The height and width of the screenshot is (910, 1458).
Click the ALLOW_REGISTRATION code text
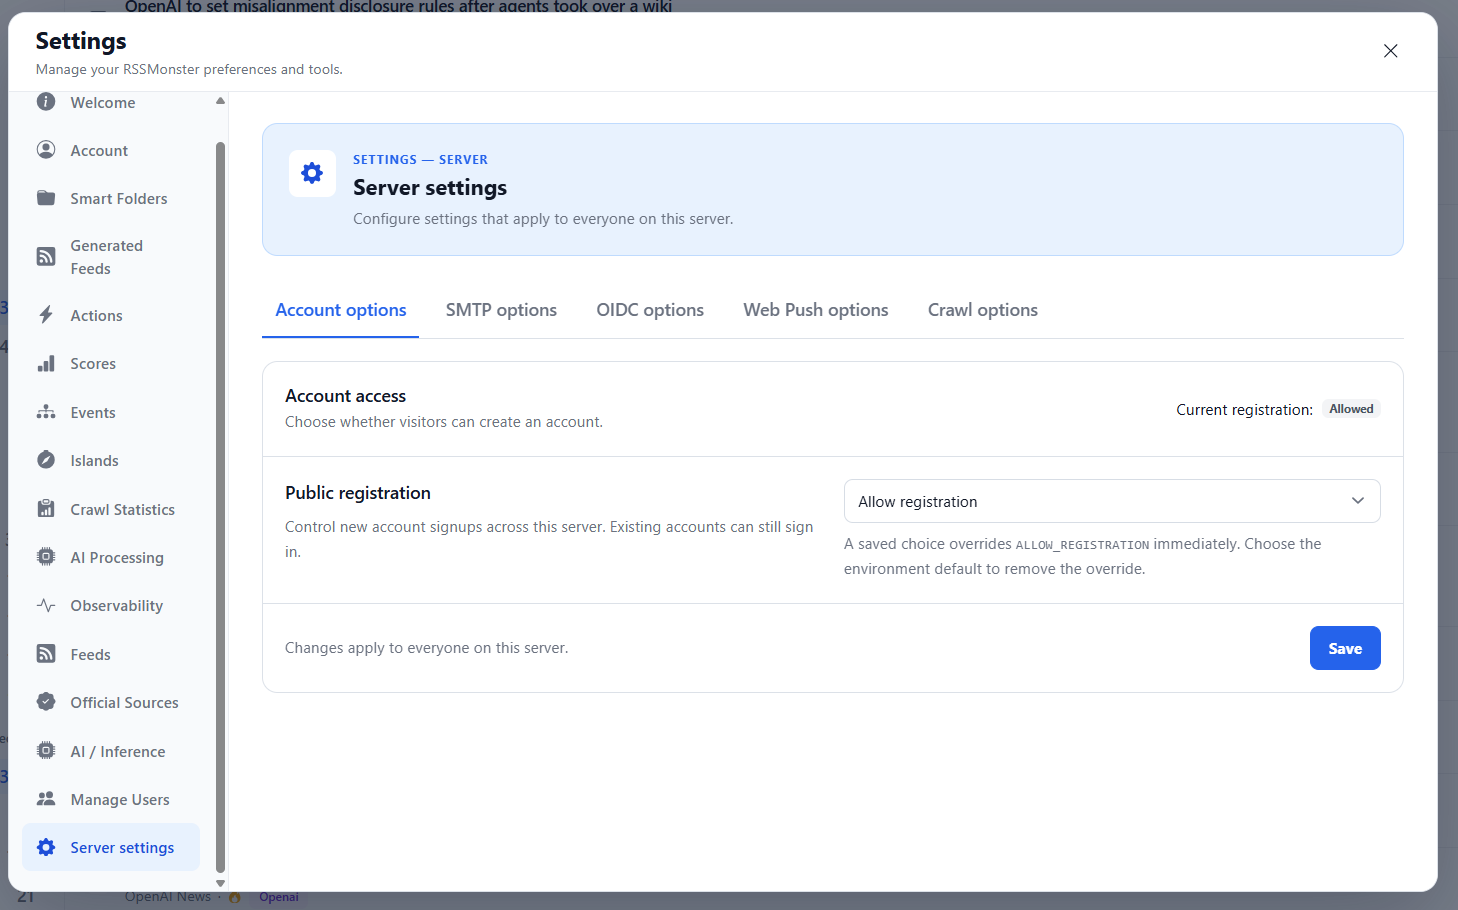click(x=1082, y=545)
